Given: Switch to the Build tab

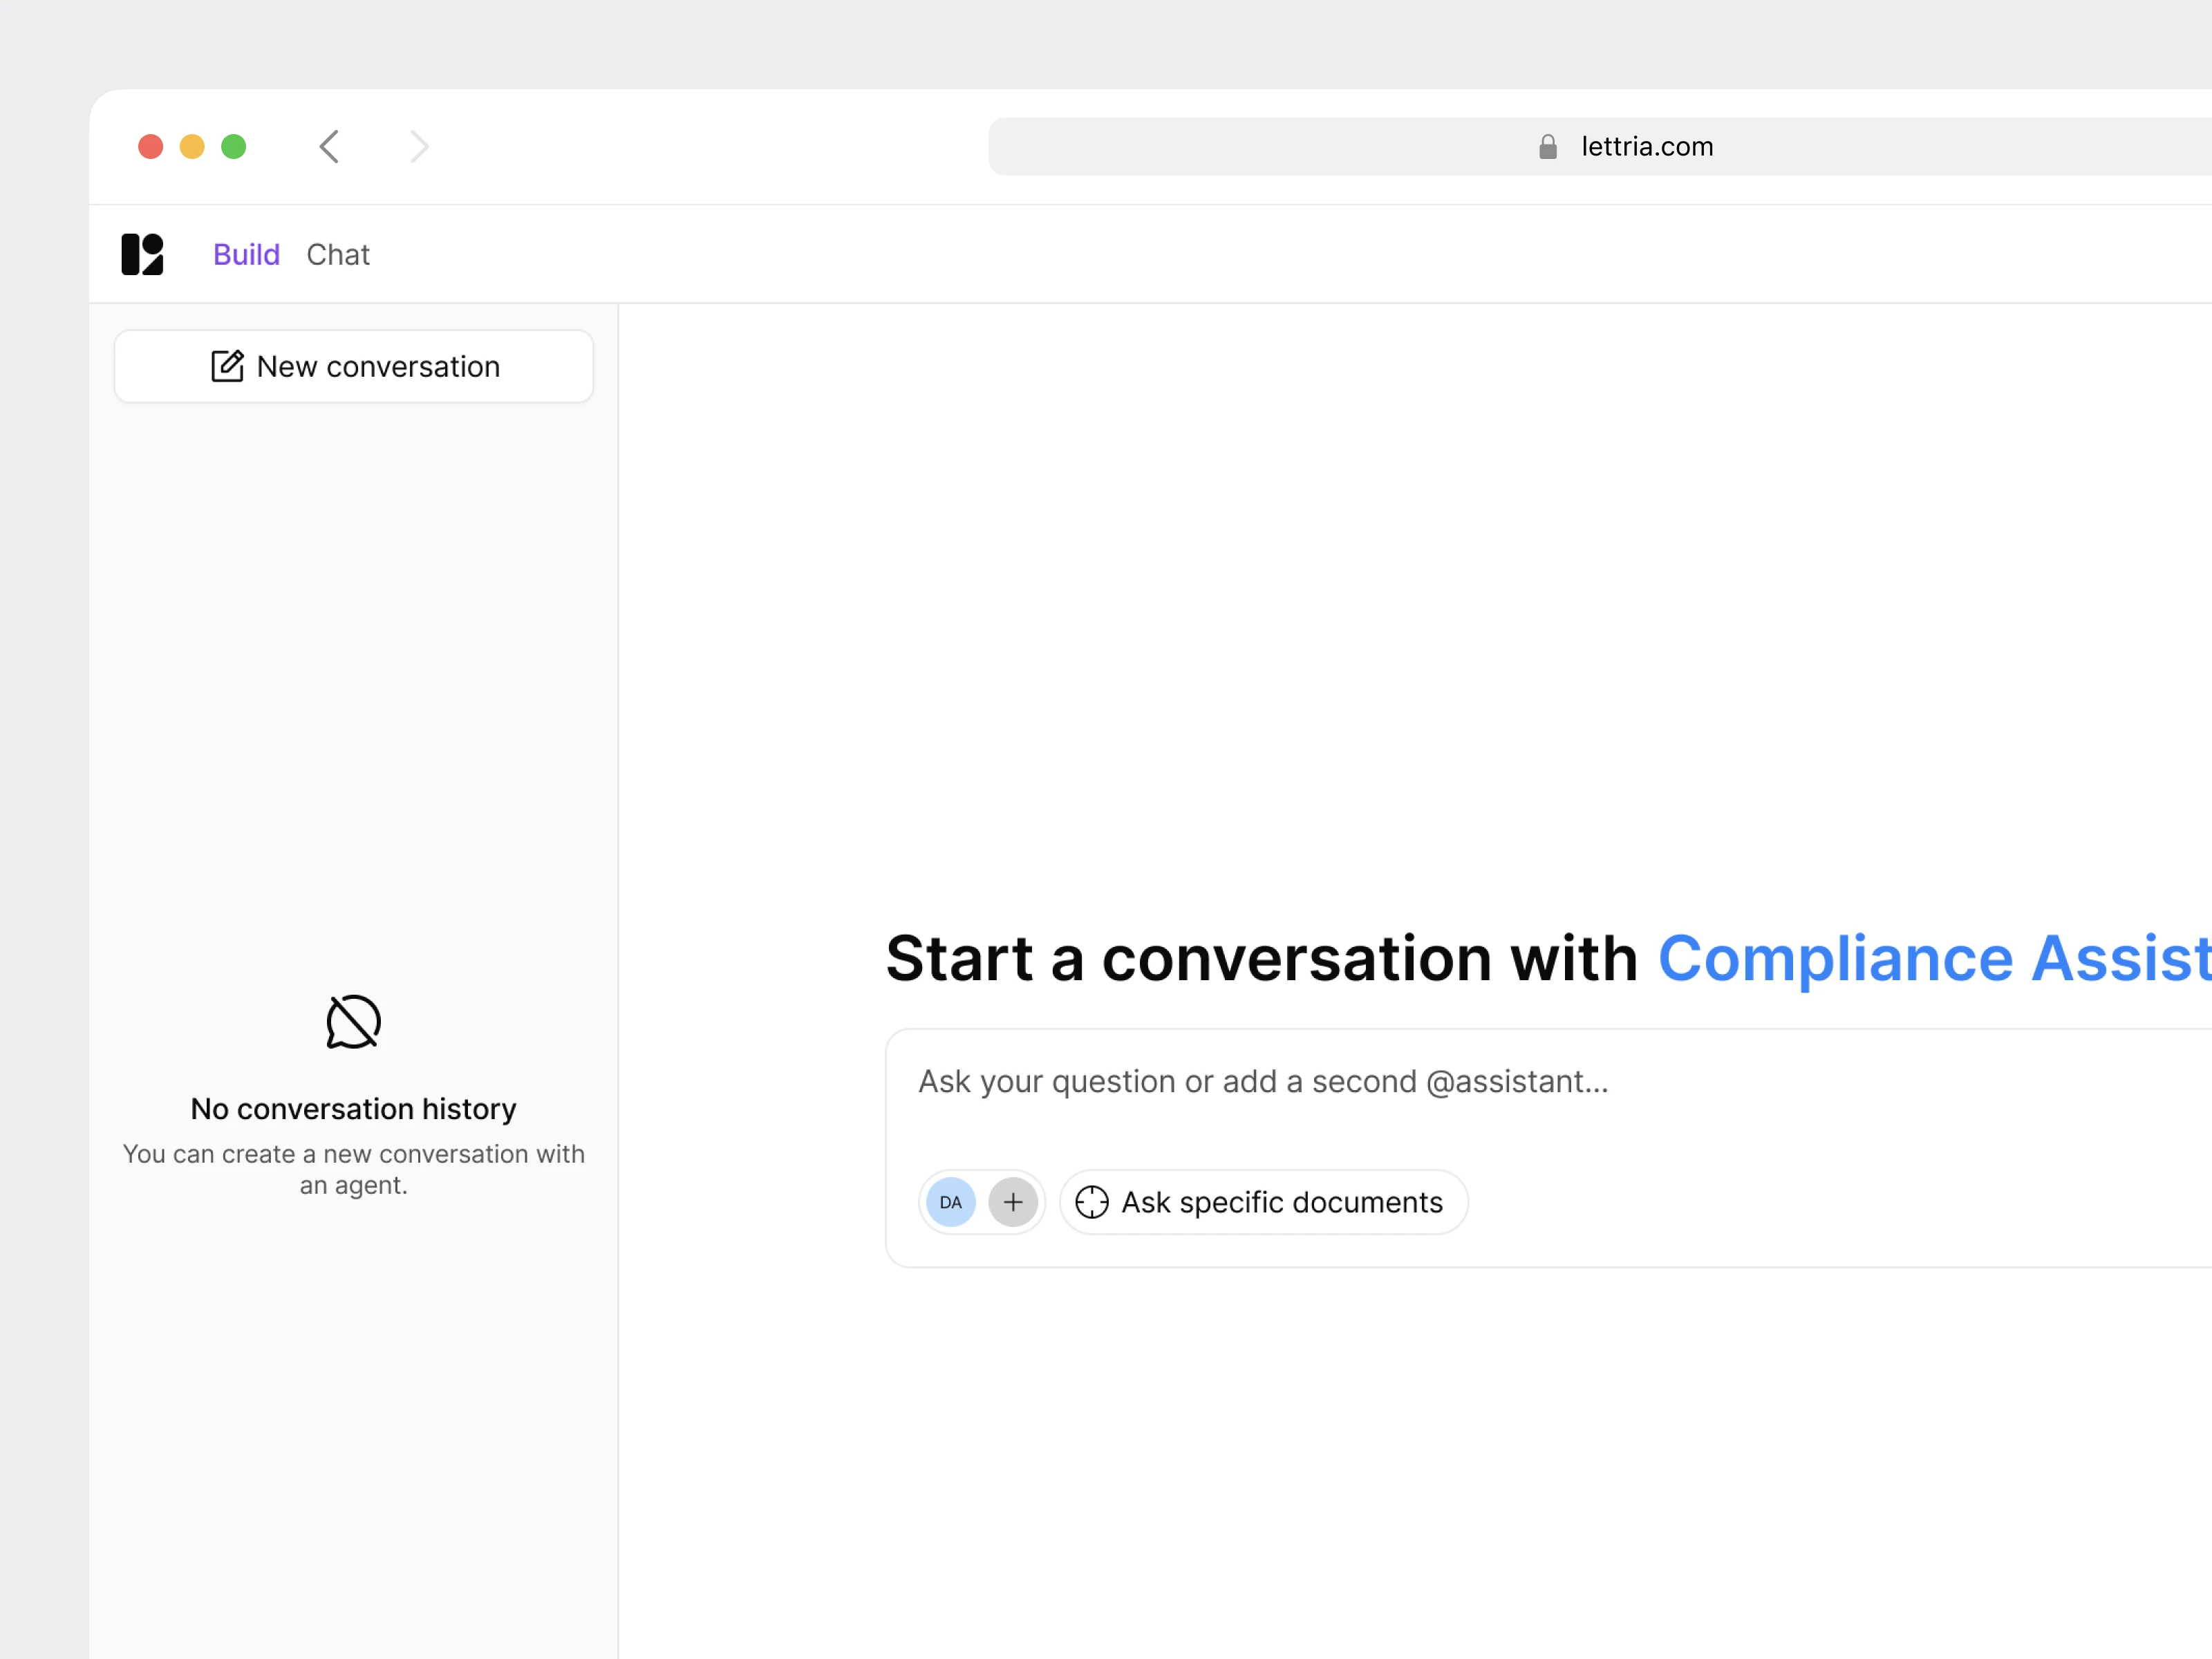Looking at the screenshot, I should (x=246, y=254).
